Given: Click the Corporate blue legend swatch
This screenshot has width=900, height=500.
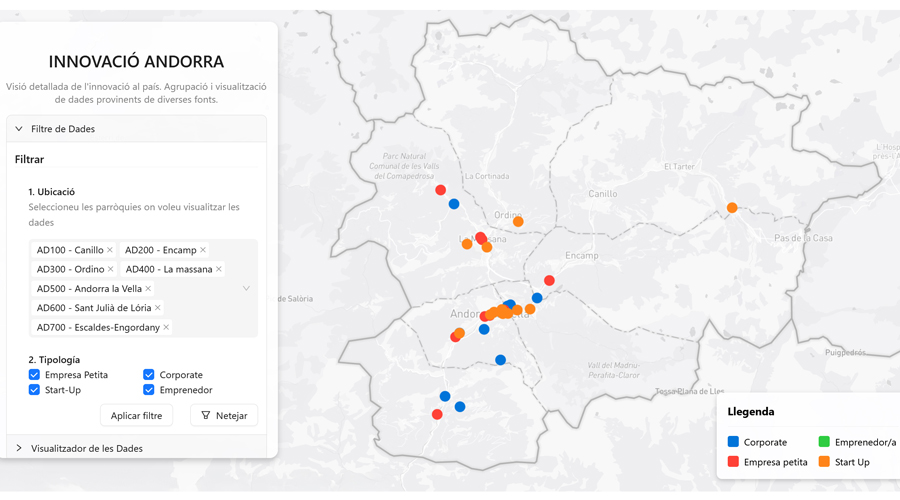Looking at the screenshot, I should (733, 441).
